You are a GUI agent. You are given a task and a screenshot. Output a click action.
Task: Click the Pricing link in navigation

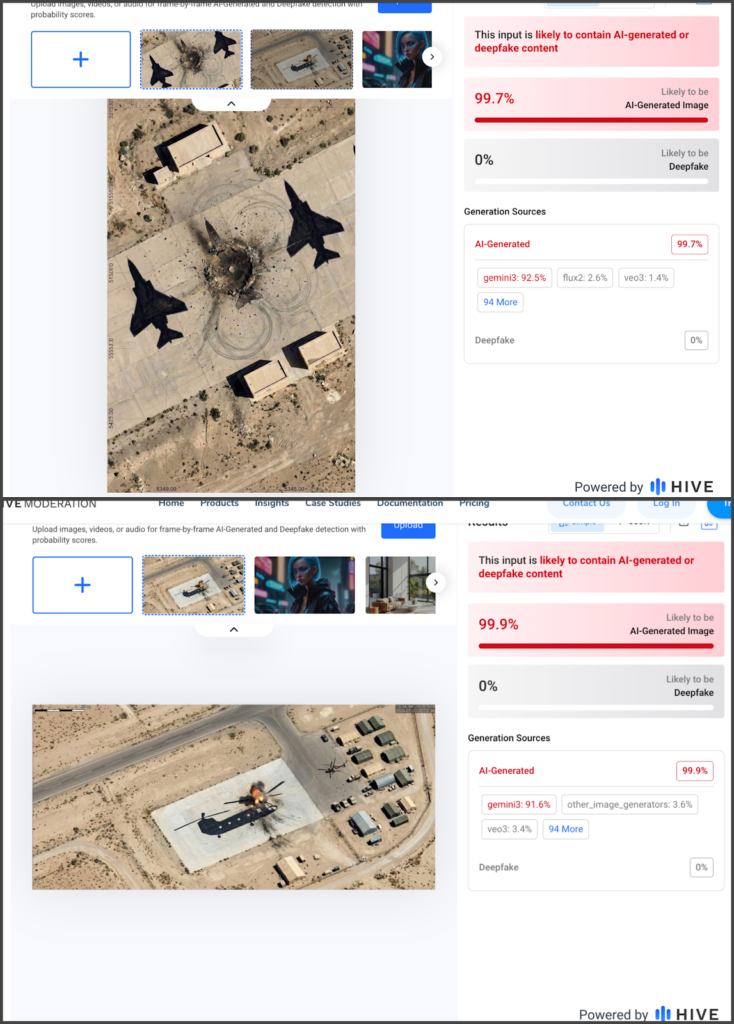[474, 503]
